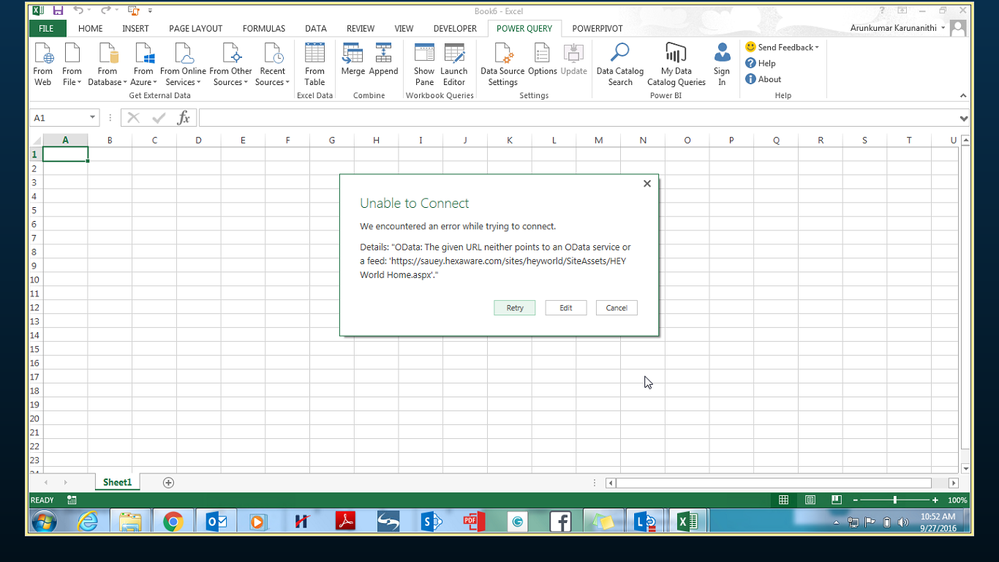The image size is (999, 562).
Task: Click the Help item in ribbon
Action: pyautogui.click(x=761, y=63)
